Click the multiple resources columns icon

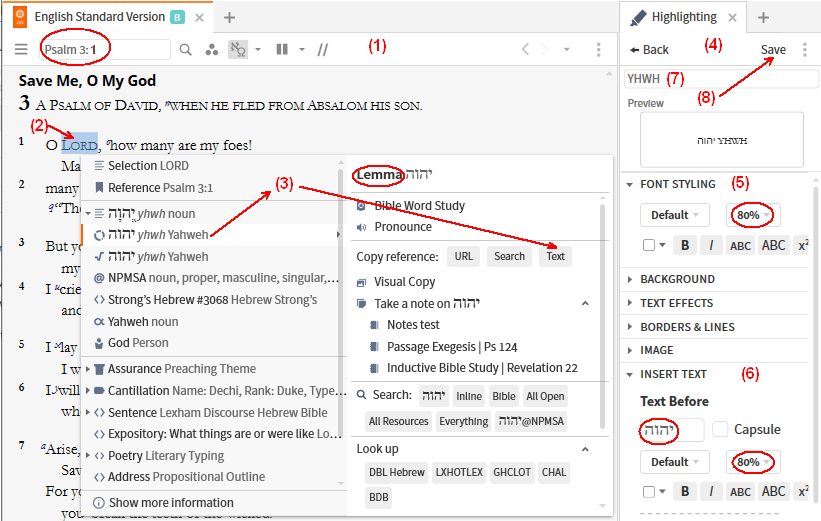click(282, 49)
